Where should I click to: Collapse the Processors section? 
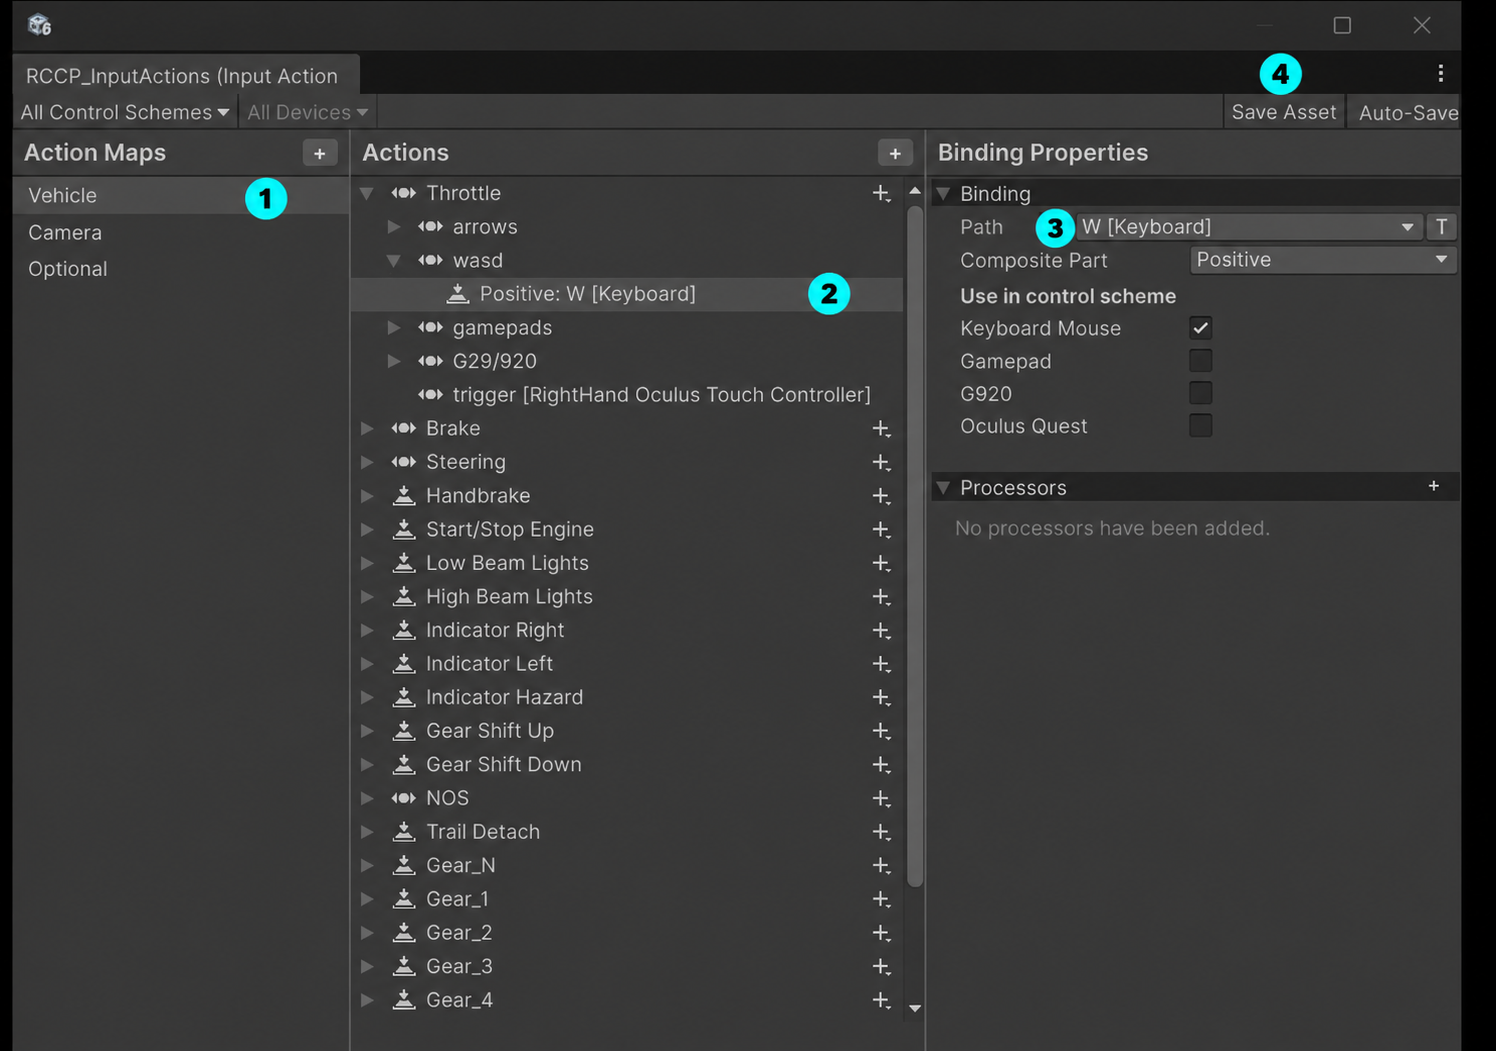[943, 488]
